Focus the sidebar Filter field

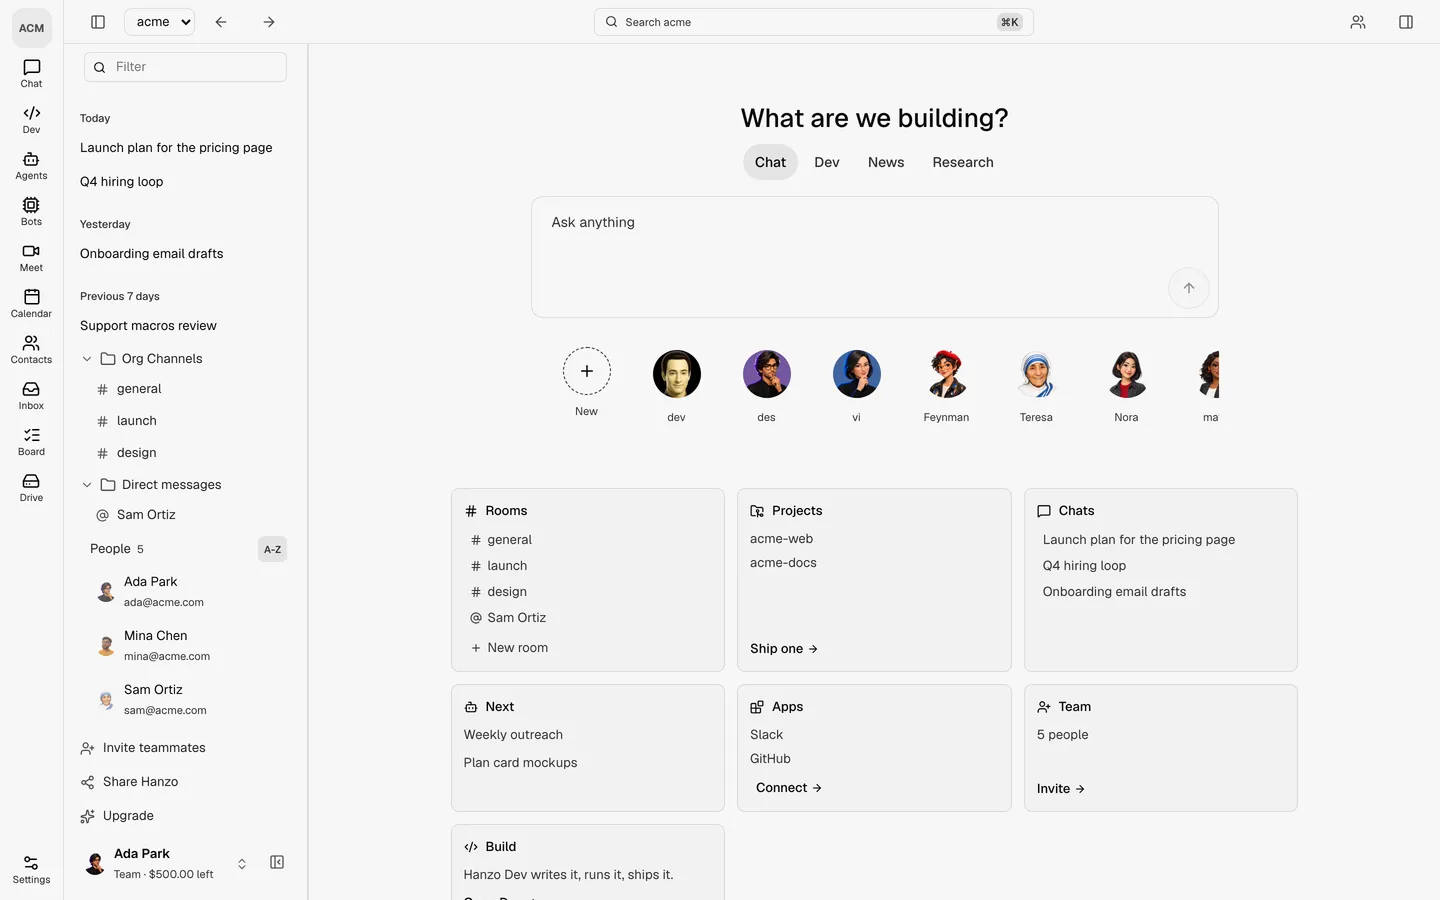point(185,67)
